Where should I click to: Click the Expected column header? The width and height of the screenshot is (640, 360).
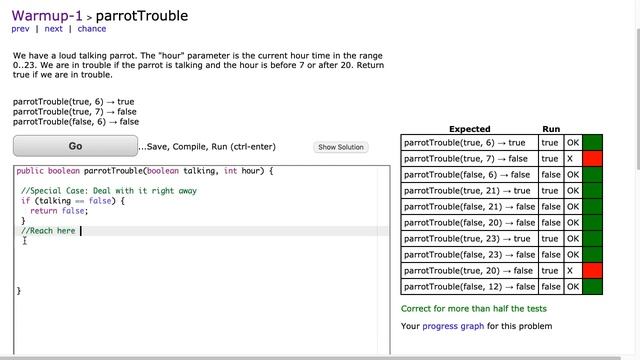[469, 129]
